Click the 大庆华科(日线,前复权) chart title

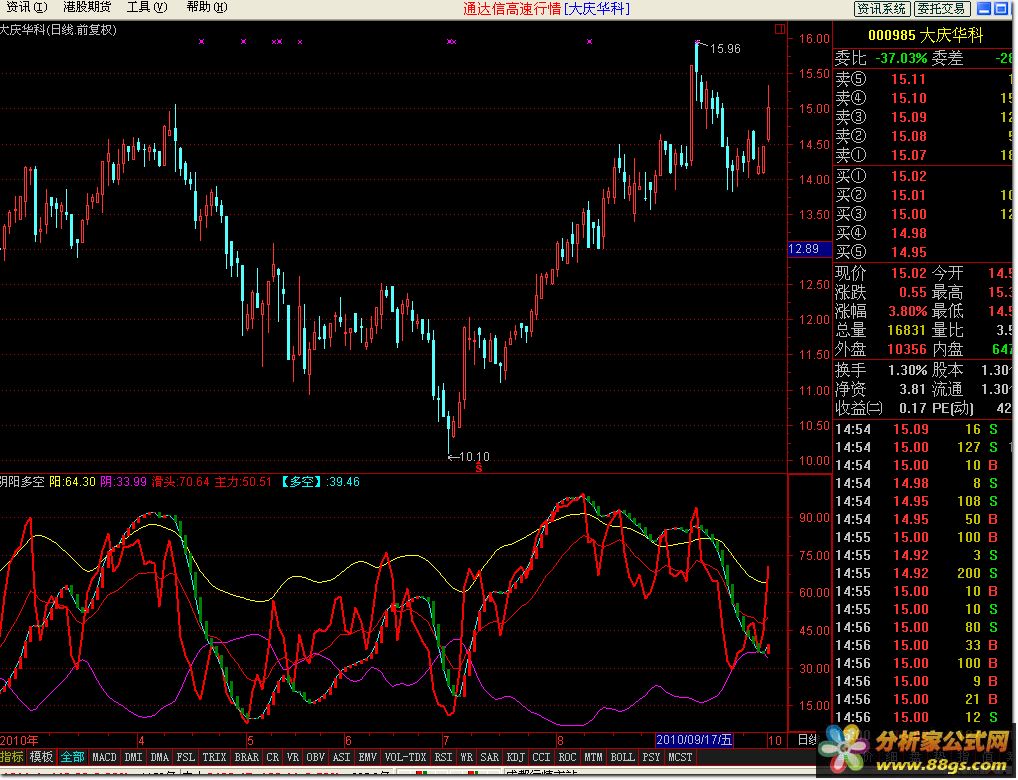pyautogui.click(x=58, y=30)
